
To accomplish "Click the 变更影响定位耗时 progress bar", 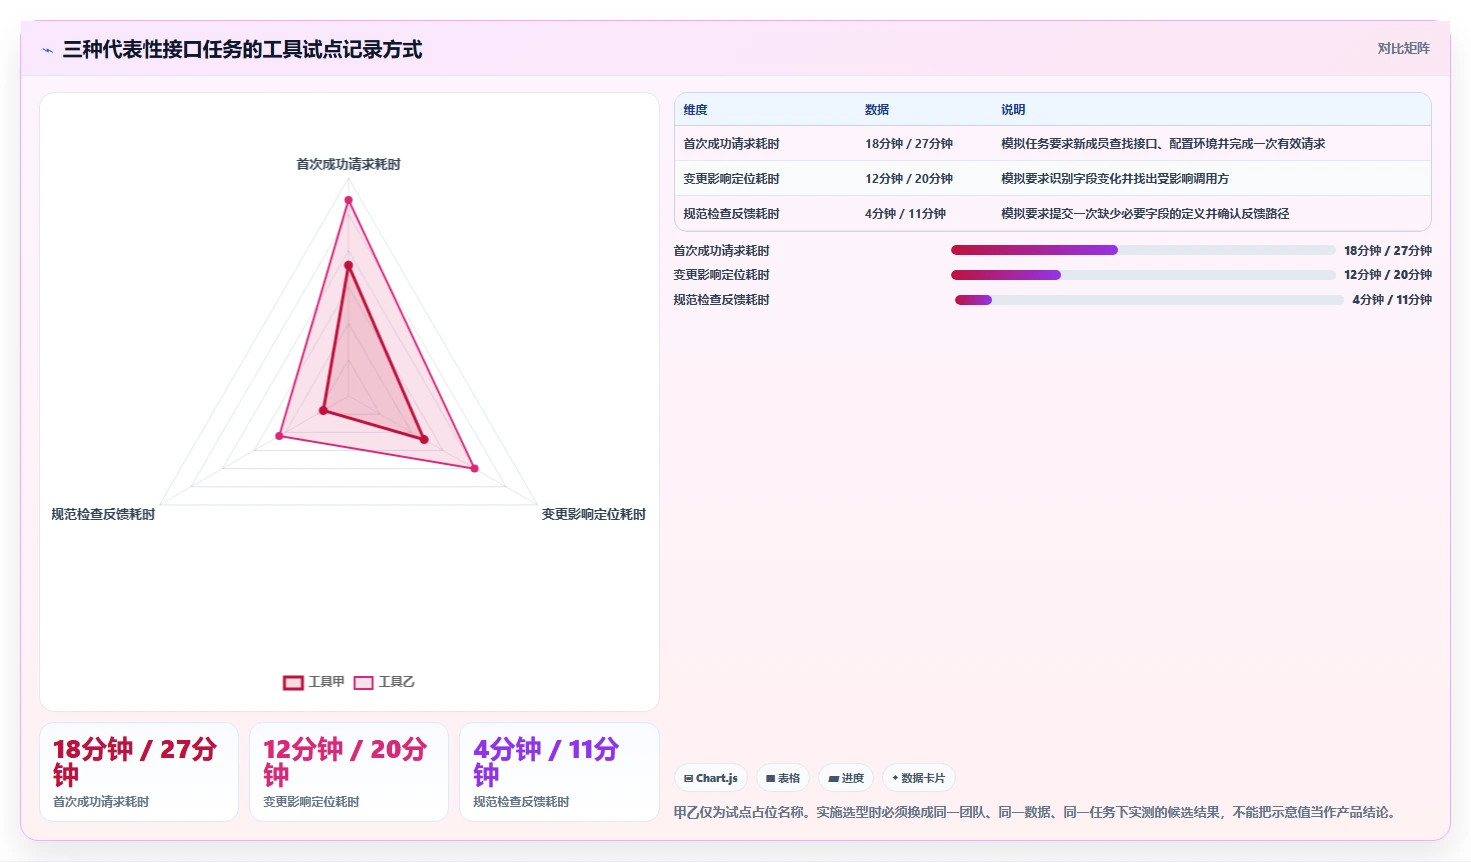I will (1143, 275).
